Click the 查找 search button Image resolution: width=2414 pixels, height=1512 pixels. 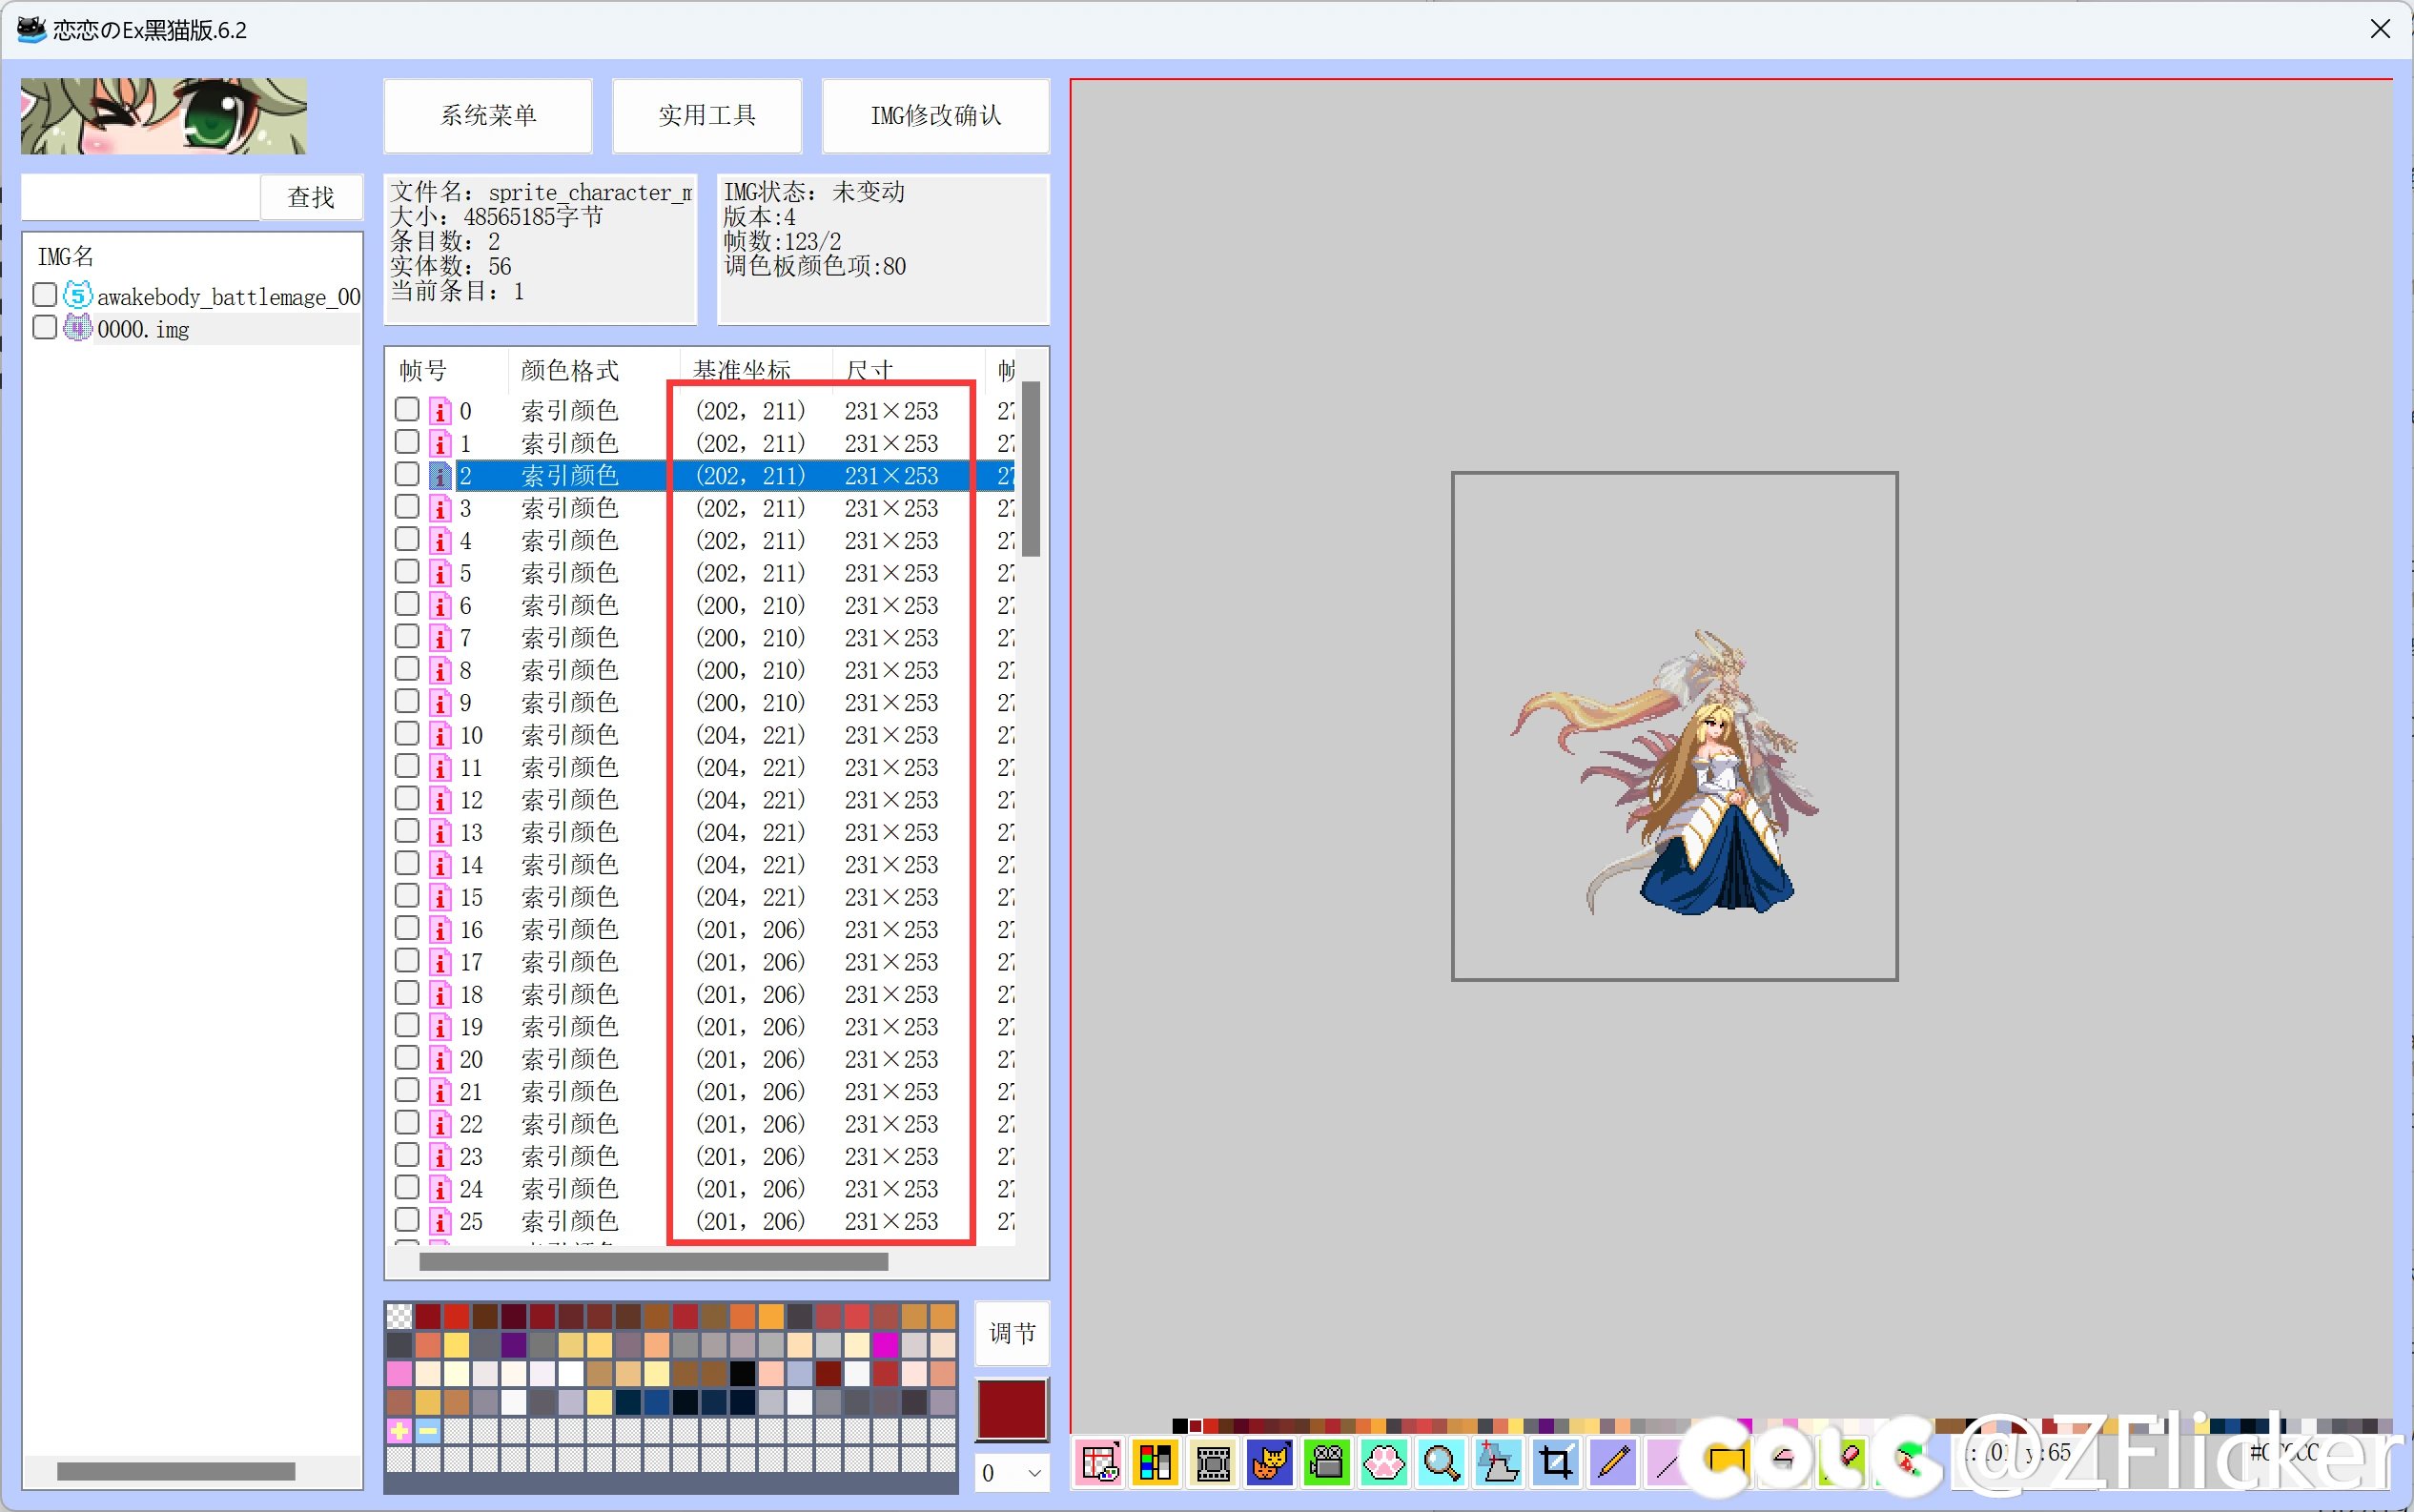pyautogui.click(x=311, y=197)
